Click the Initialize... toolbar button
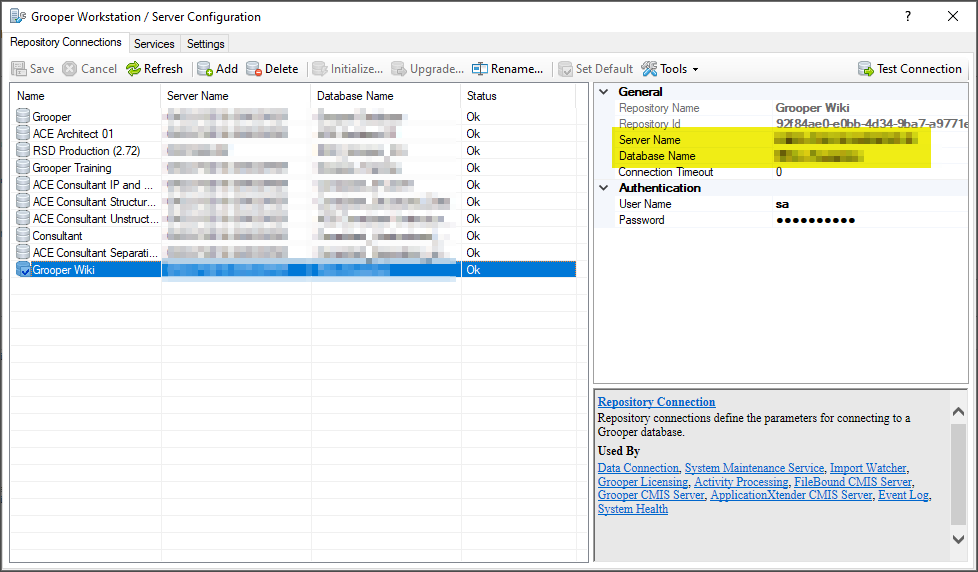 (347, 69)
